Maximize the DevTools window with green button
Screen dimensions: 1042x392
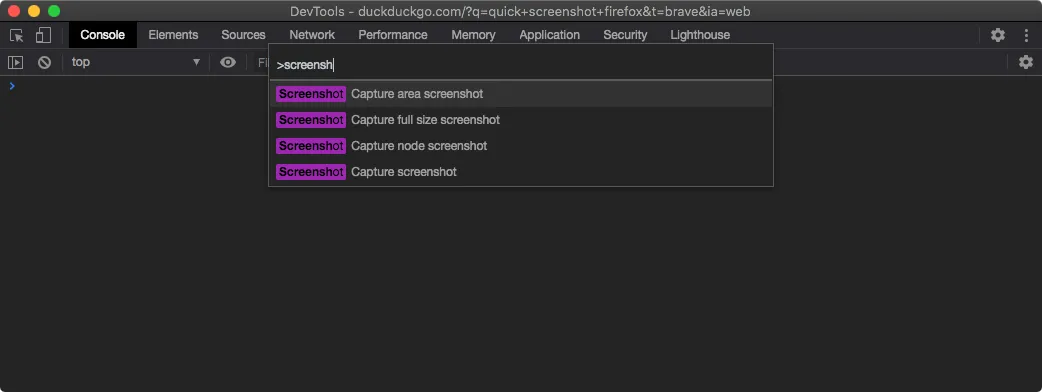pyautogui.click(x=54, y=11)
